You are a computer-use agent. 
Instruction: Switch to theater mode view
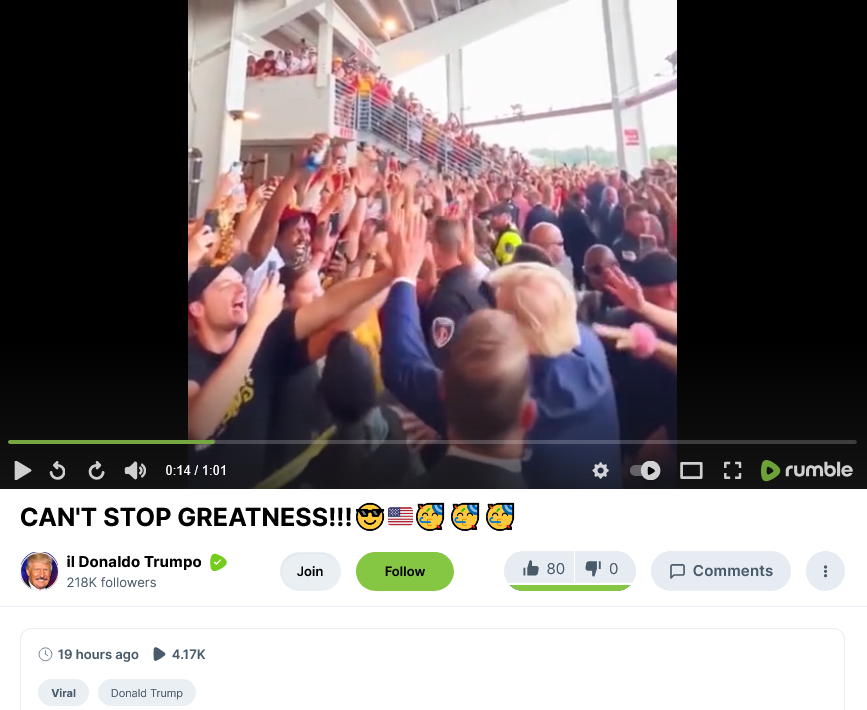pyautogui.click(x=691, y=471)
